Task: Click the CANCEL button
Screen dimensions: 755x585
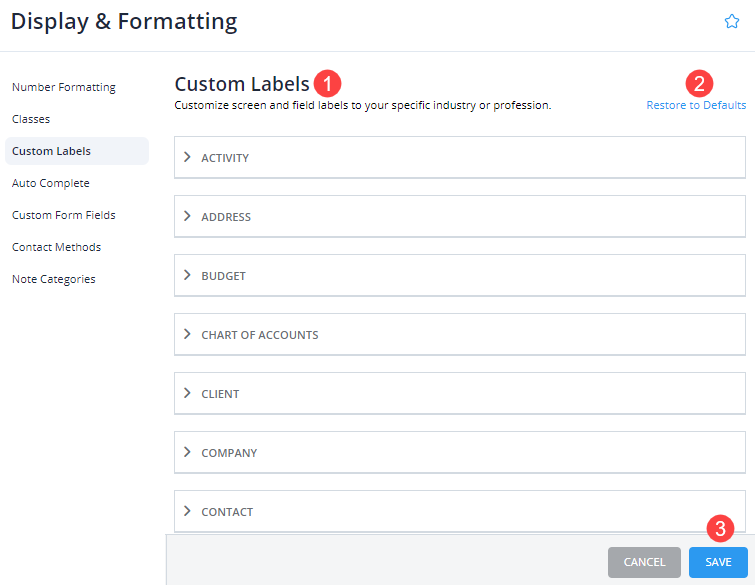Action: coord(644,562)
